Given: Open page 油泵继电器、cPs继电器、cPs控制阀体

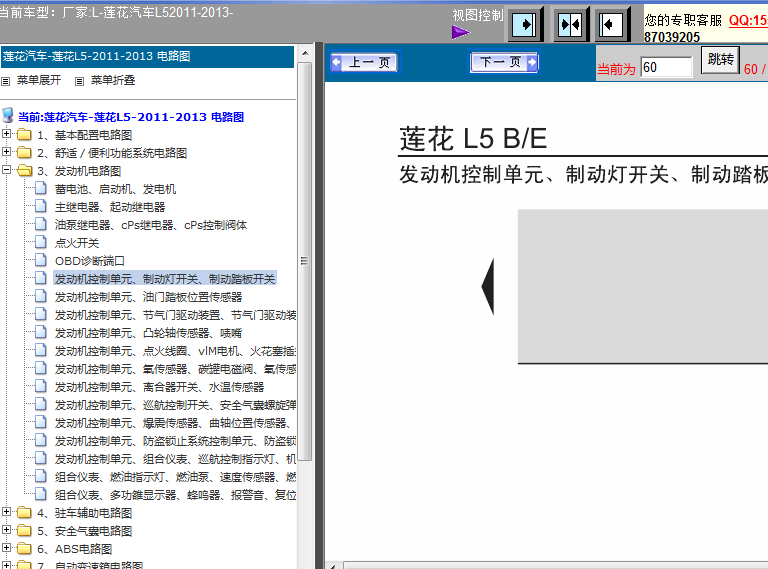Looking at the screenshot, I should click(151, 225).
